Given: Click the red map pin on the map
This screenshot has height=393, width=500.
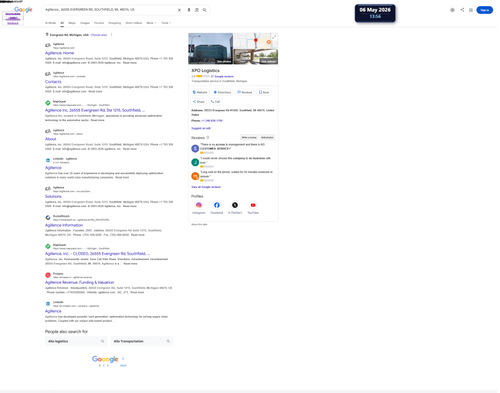Looking at the screenshot, I should [x=256, y=40].
